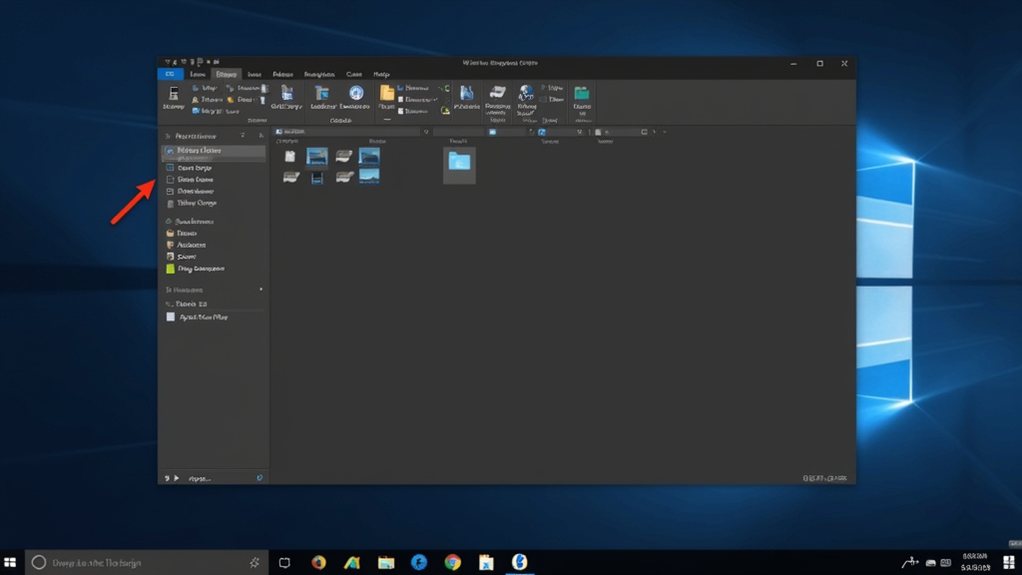Viewport: 1022px width, 575px height.
Task: Open the blue File tab in the ribbon
Action: [x=170, y=74]
